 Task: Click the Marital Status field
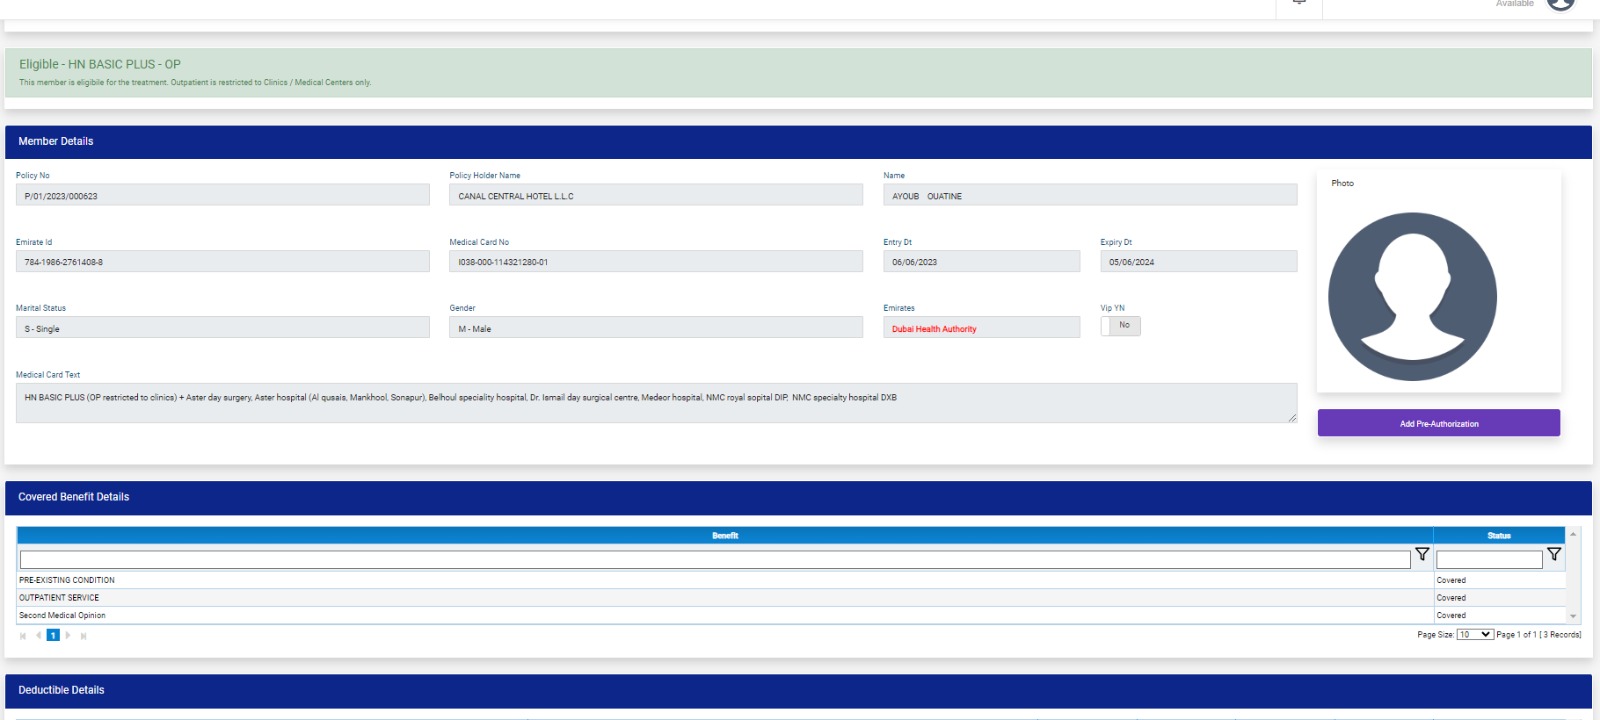(223, 328)
